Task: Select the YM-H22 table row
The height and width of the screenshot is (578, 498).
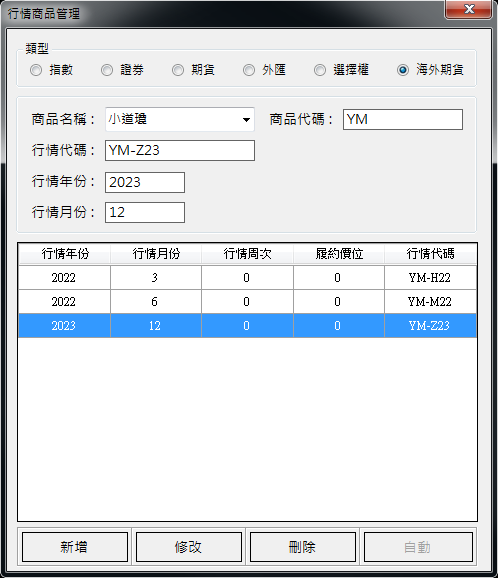Action: point(247,278)
